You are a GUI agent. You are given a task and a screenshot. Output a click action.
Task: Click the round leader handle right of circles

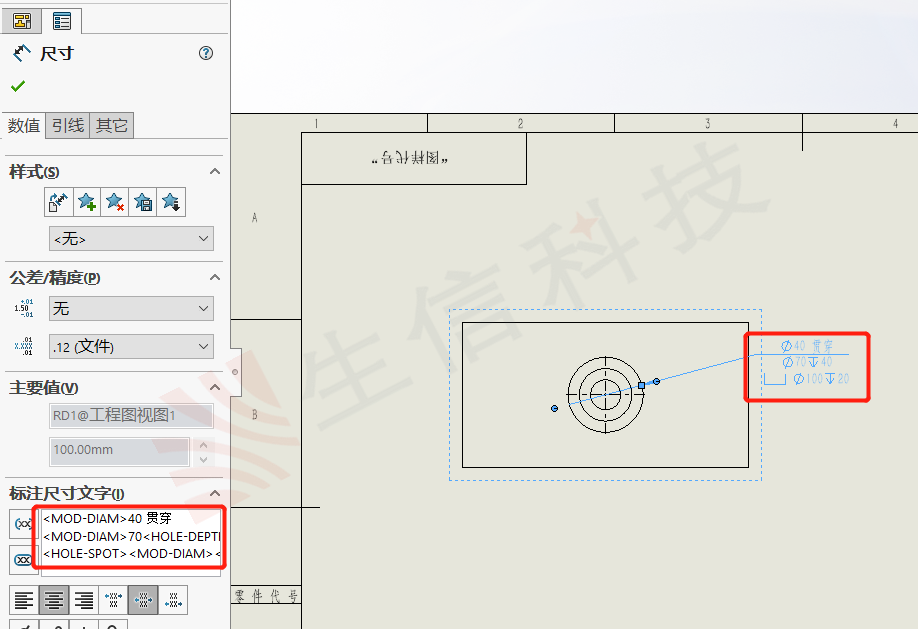tap(657, 382)
